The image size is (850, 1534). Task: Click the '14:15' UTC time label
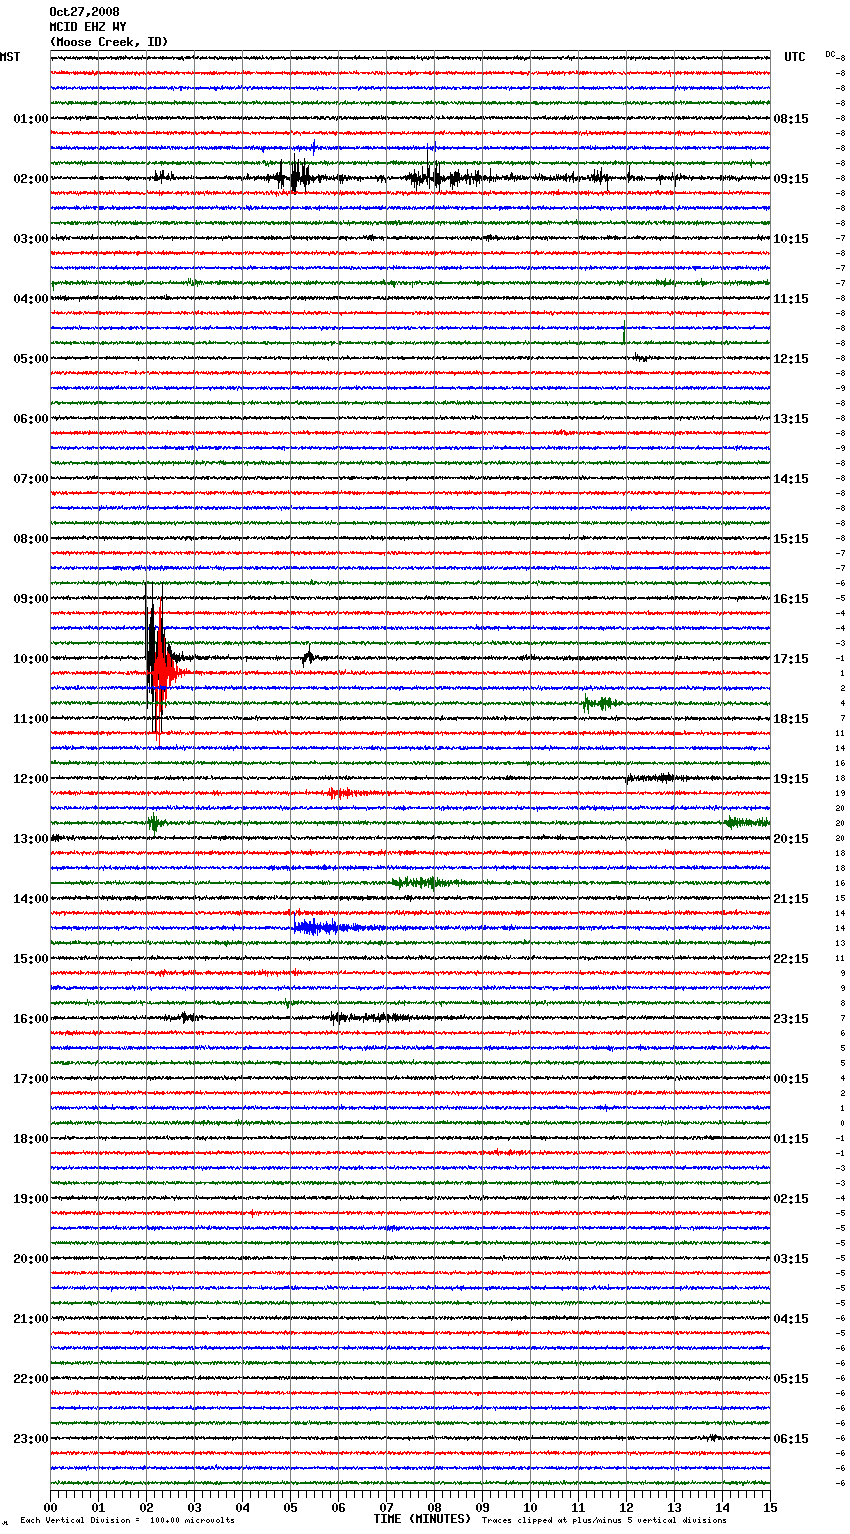point(791,479)
